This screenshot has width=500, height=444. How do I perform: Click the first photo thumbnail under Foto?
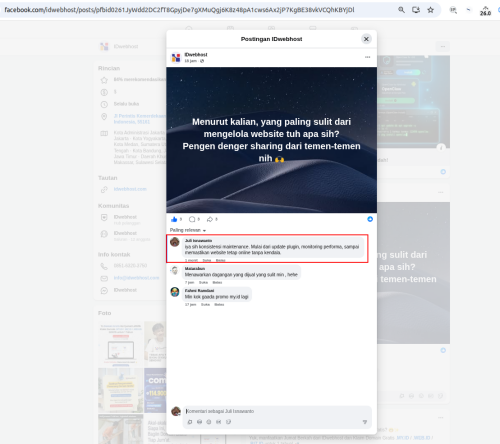point(120,344)
